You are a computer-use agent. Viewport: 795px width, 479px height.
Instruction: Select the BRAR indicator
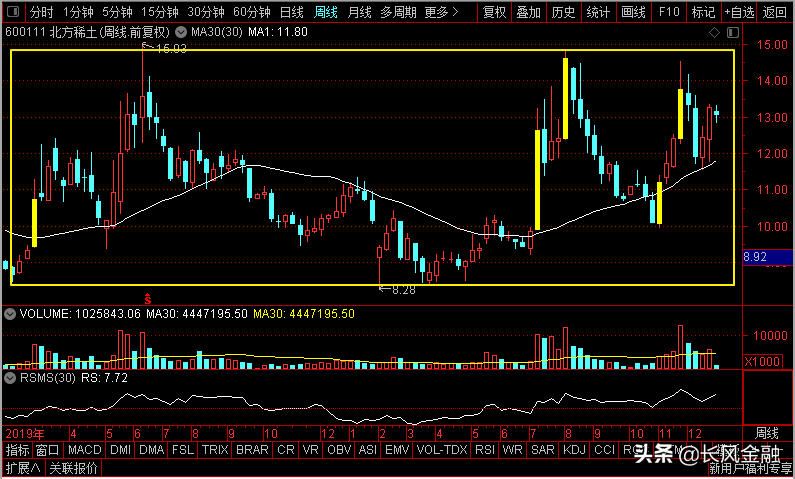coord(252,450)
